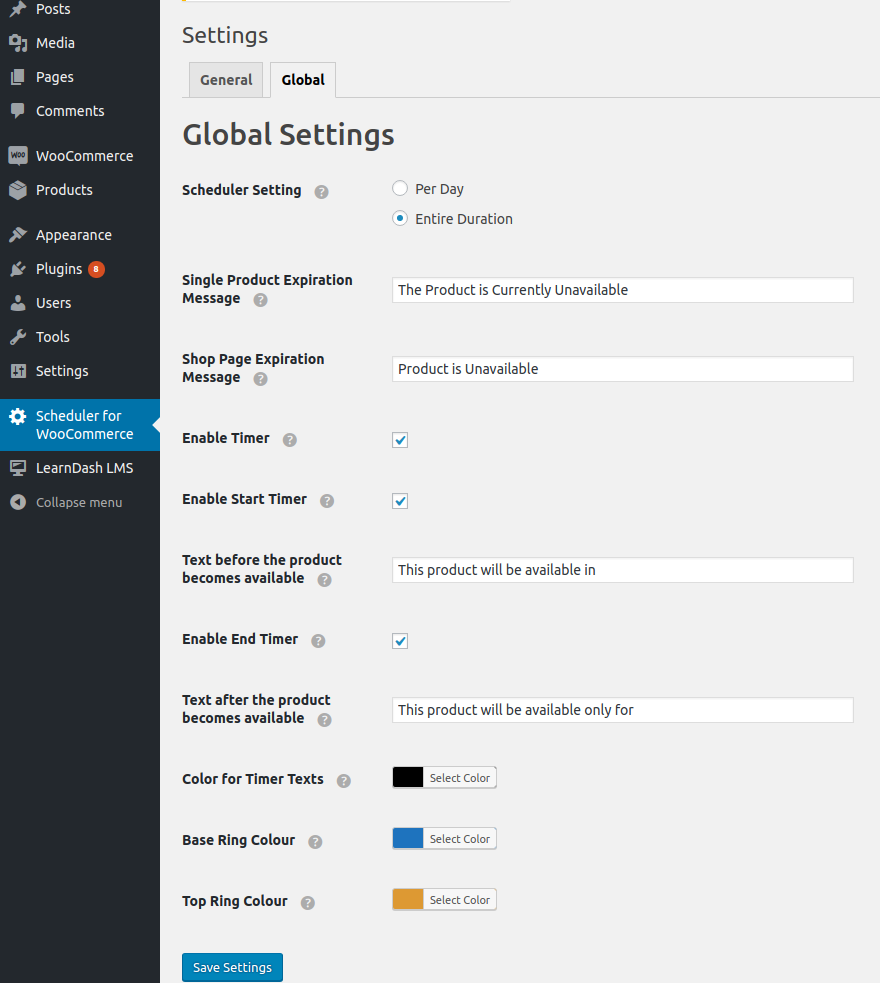
Task: Click the Users person icon
Action: [x=18, y=302]
